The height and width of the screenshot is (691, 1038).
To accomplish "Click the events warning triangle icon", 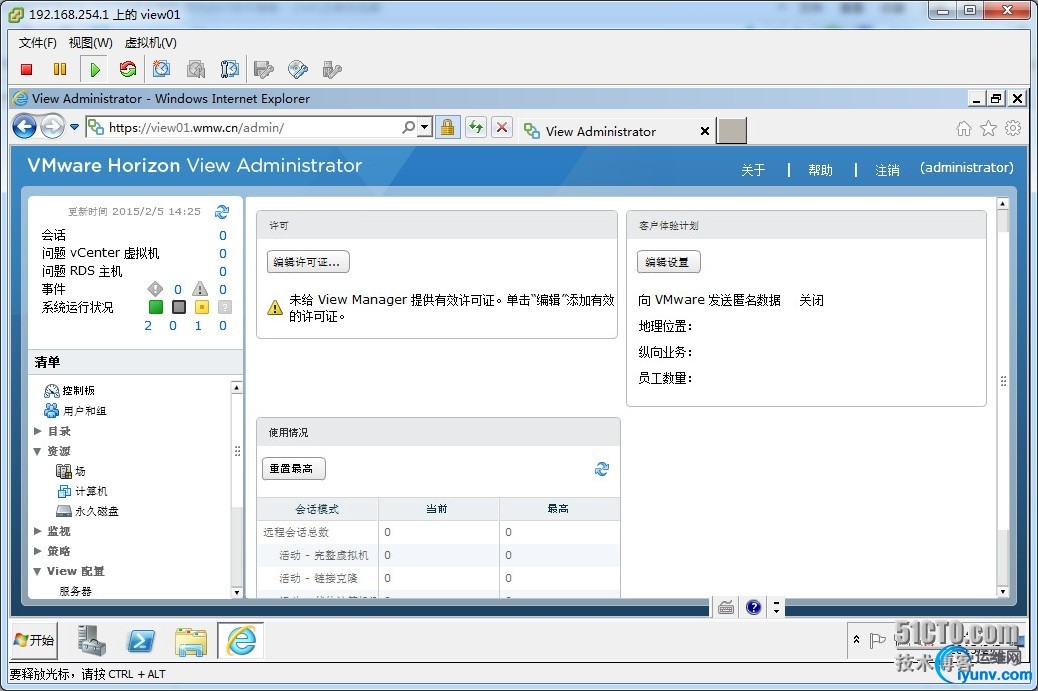I will (200, 289).
